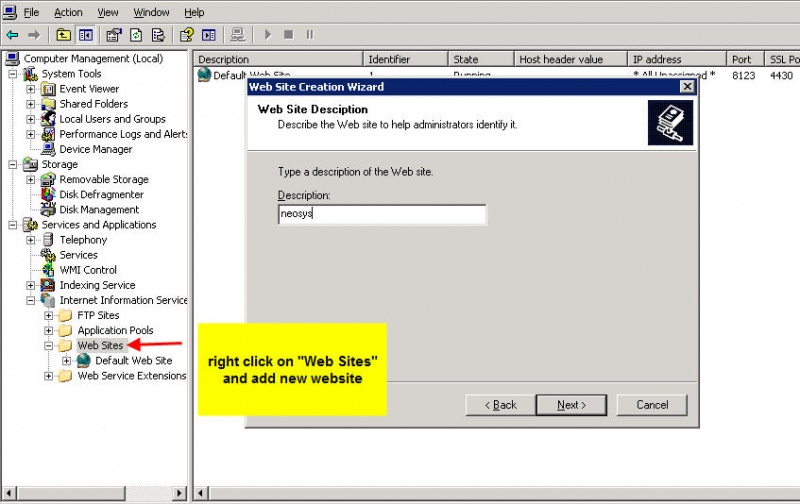Open the Window menu
Screen dimensions: 800x504
click(151, 12)
